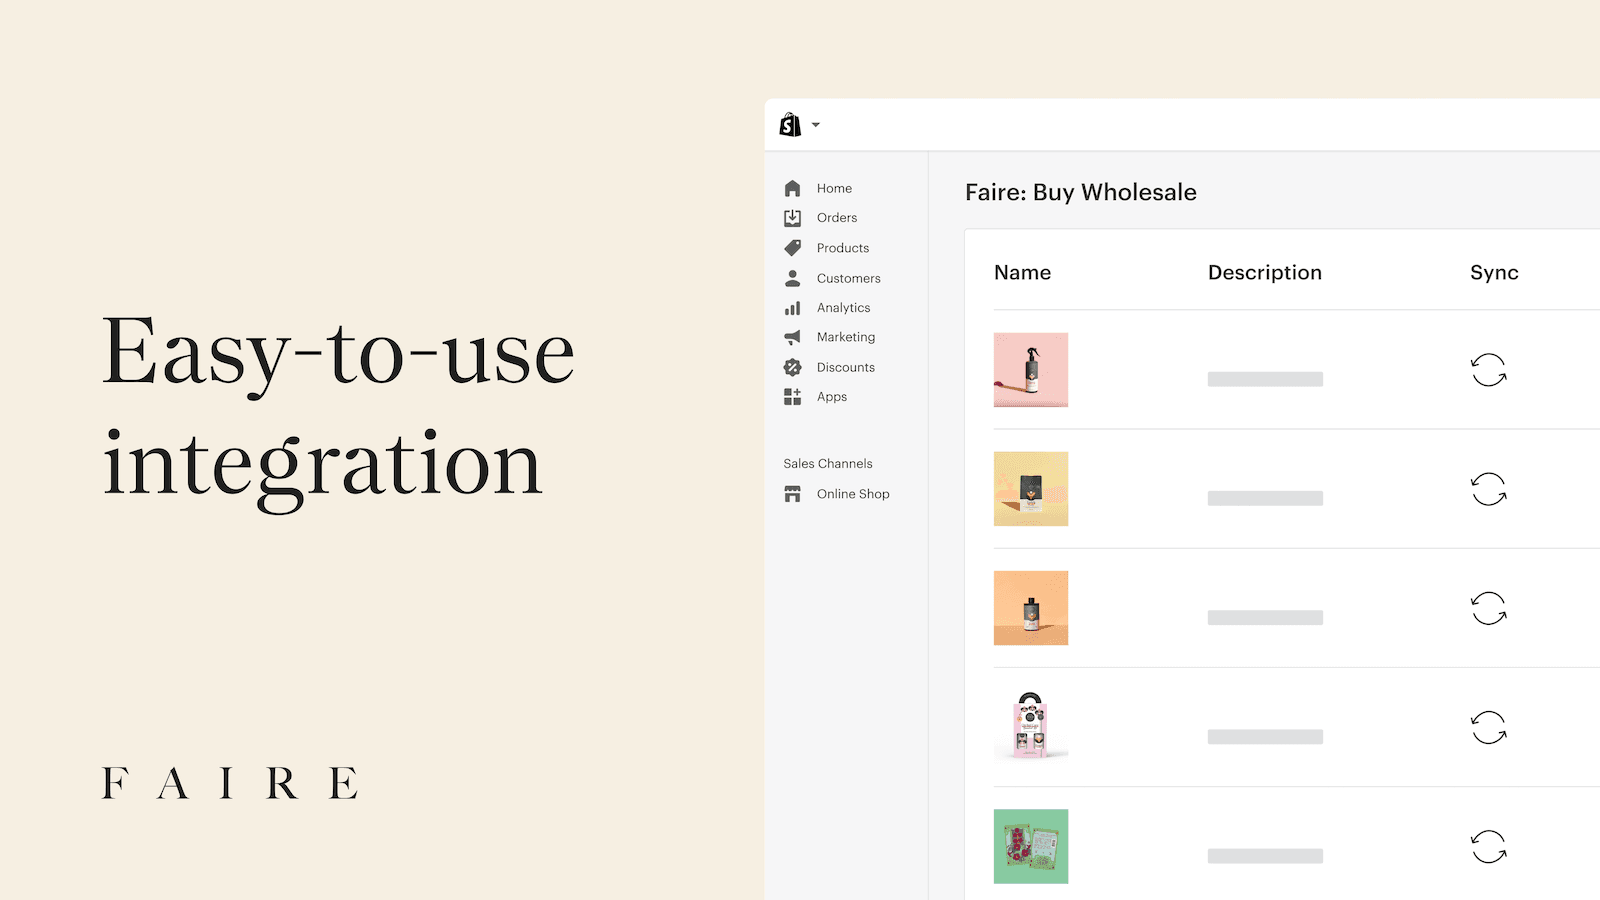Click the Name column header
Screen dimensions: 1600x900
point(1022,273)
